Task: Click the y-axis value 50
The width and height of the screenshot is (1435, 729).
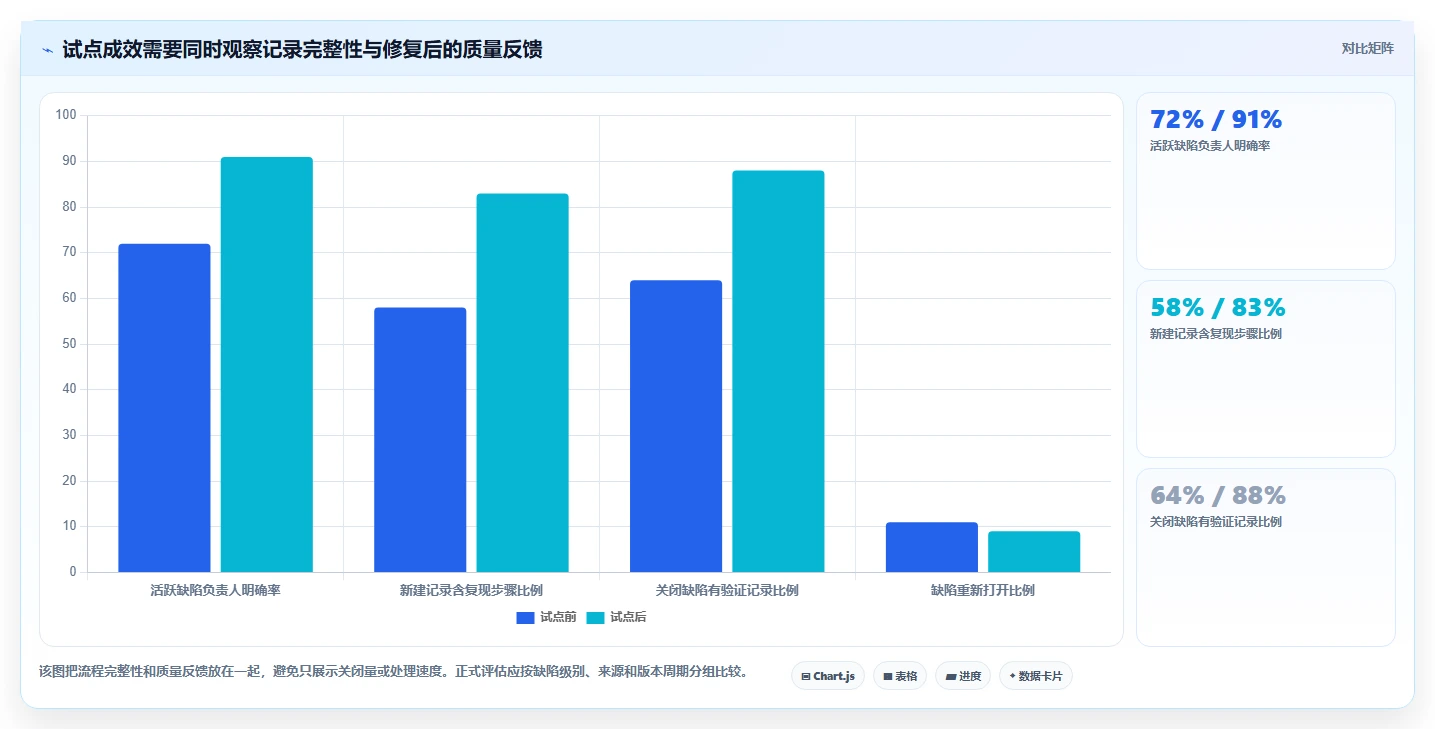Action: (x=69, y=344)
